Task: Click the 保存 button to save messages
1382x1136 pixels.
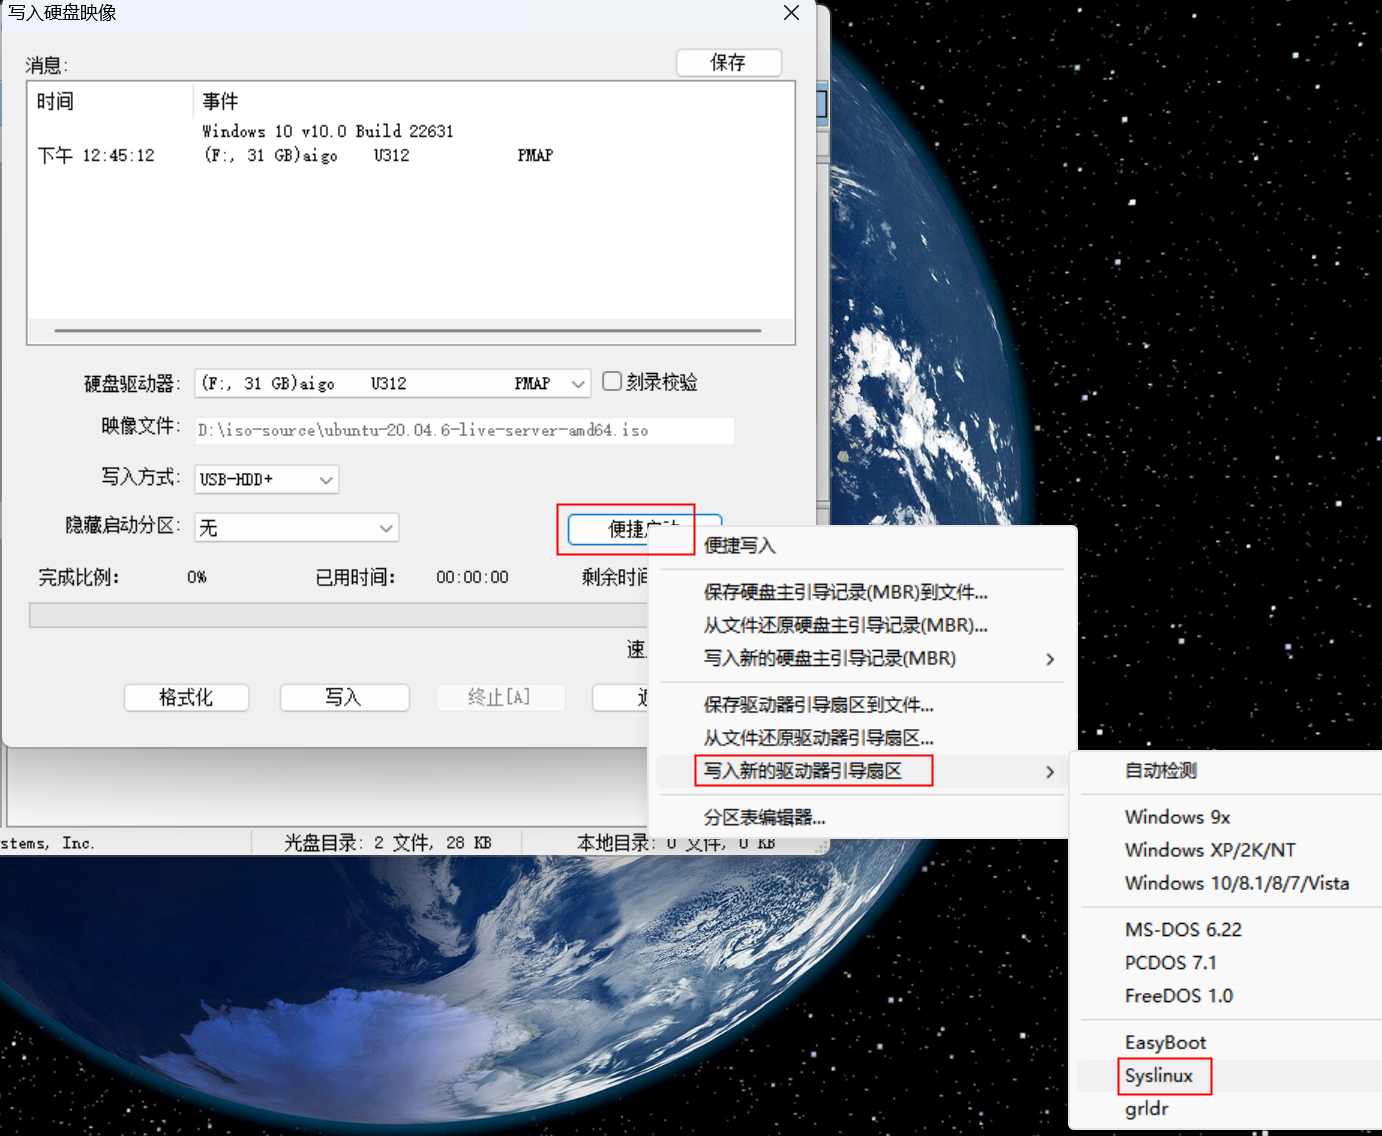Action: [729, 62]
